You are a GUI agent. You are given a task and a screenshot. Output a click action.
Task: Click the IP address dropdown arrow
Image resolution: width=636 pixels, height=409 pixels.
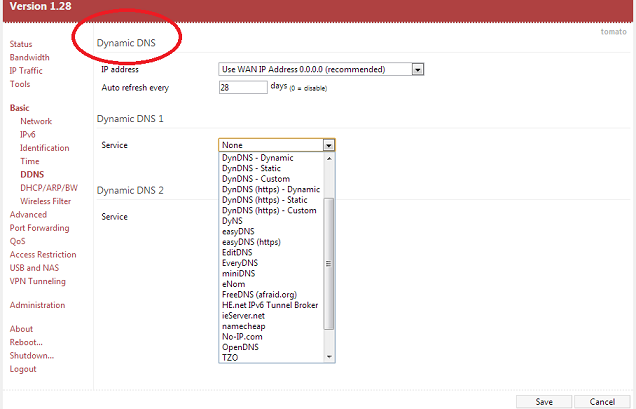[418, 70]
